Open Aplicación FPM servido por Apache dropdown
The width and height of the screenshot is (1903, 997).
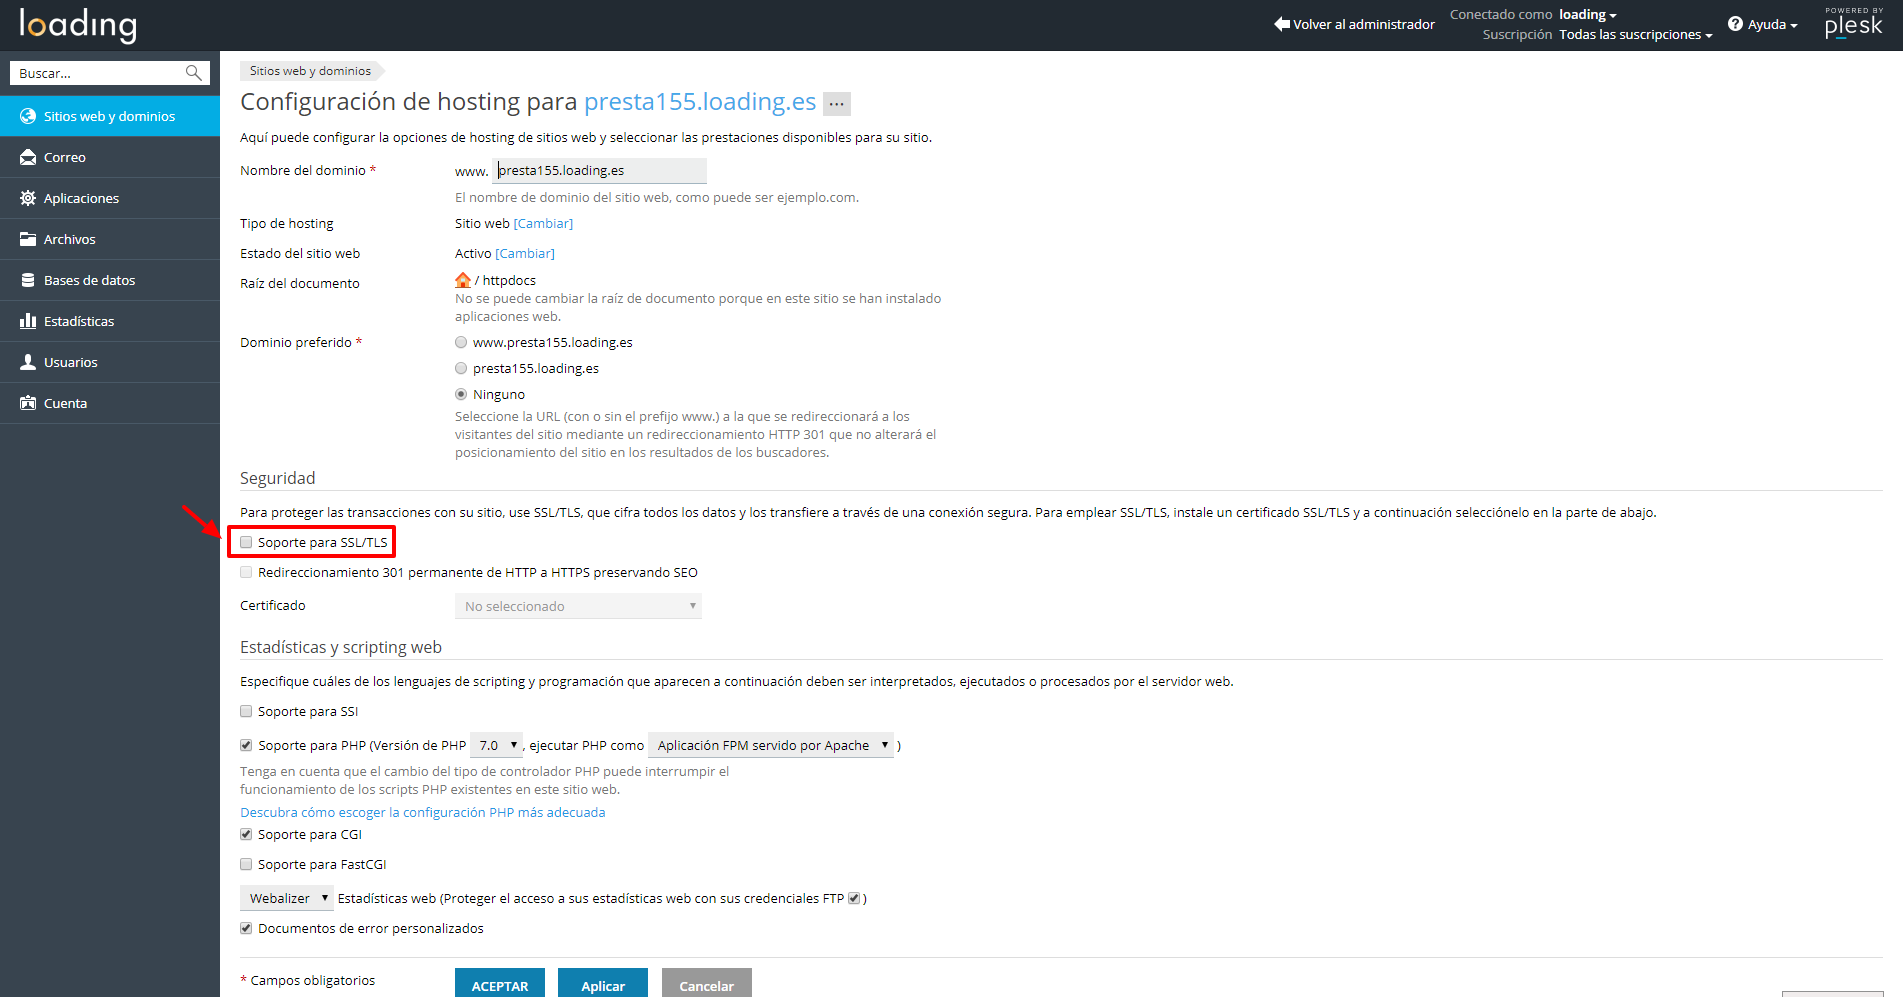tap(771, 745)
